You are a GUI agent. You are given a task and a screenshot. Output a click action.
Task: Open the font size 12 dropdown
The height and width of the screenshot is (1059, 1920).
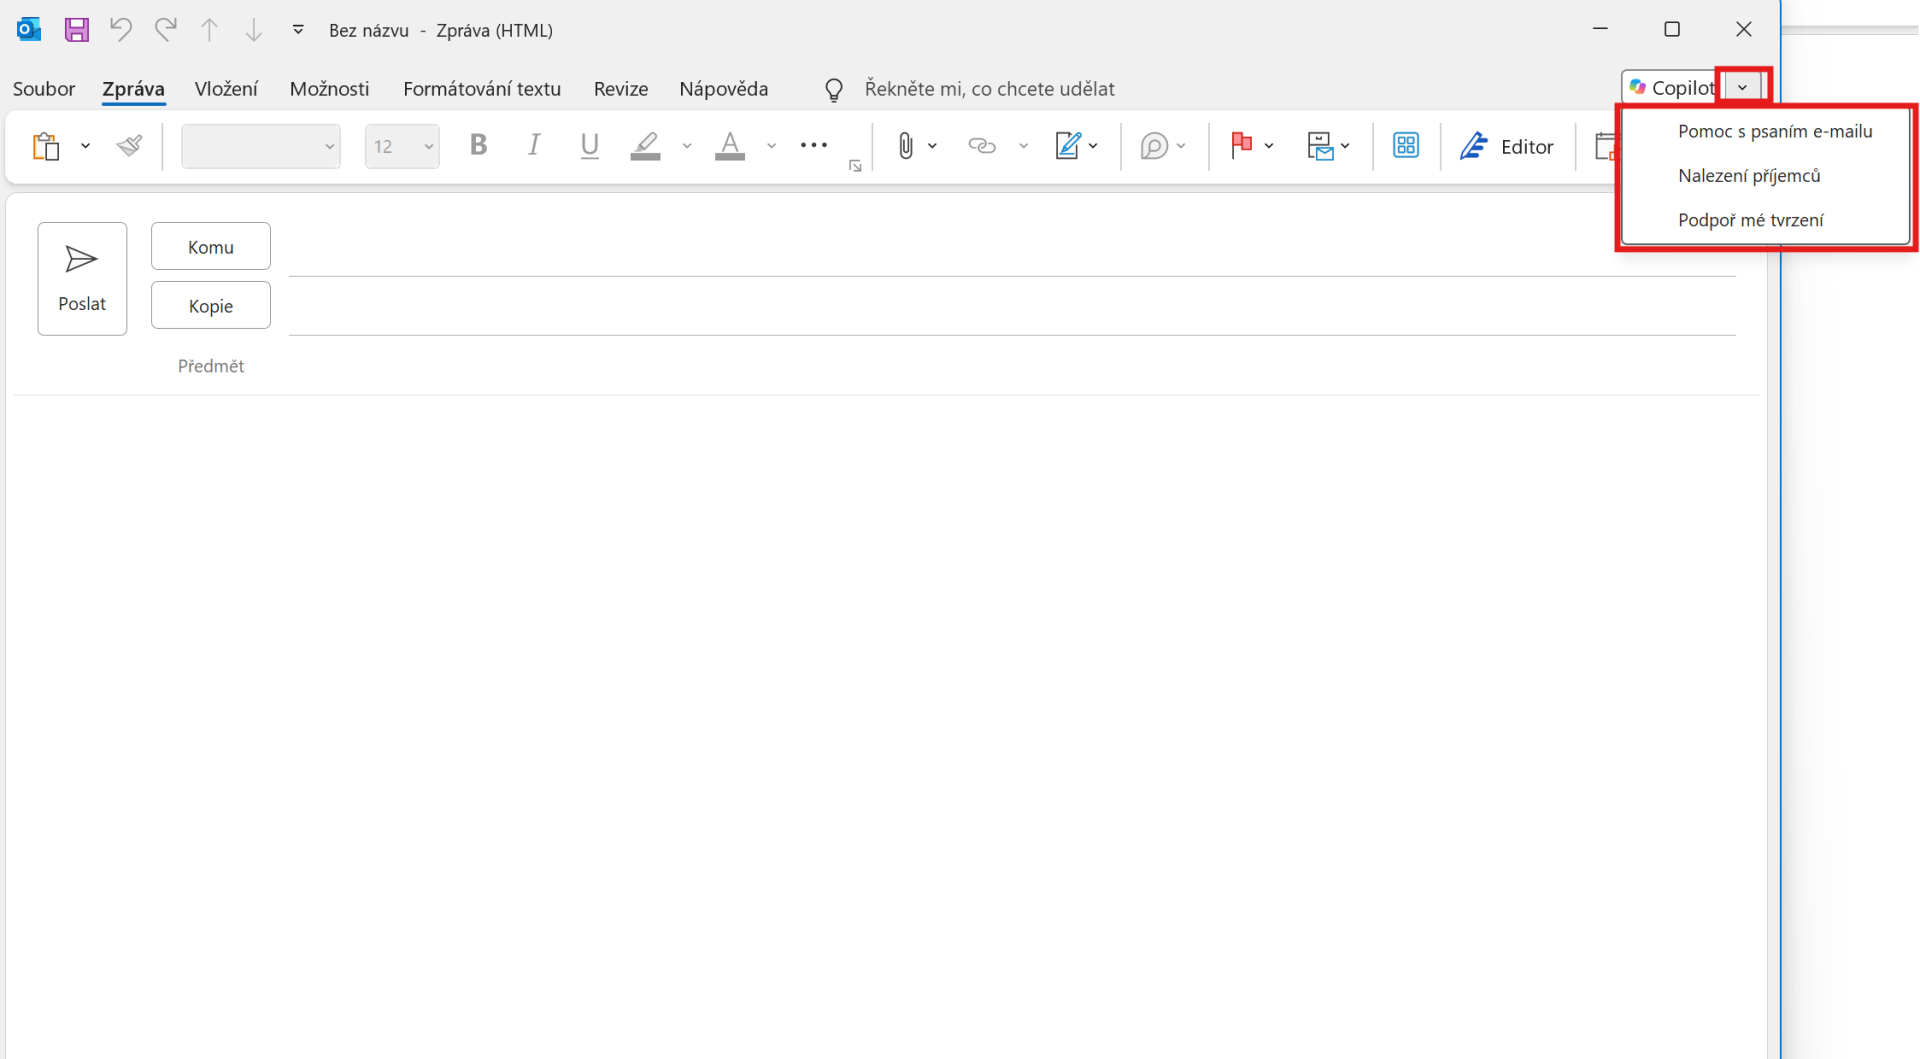click(x=402, y=146)
